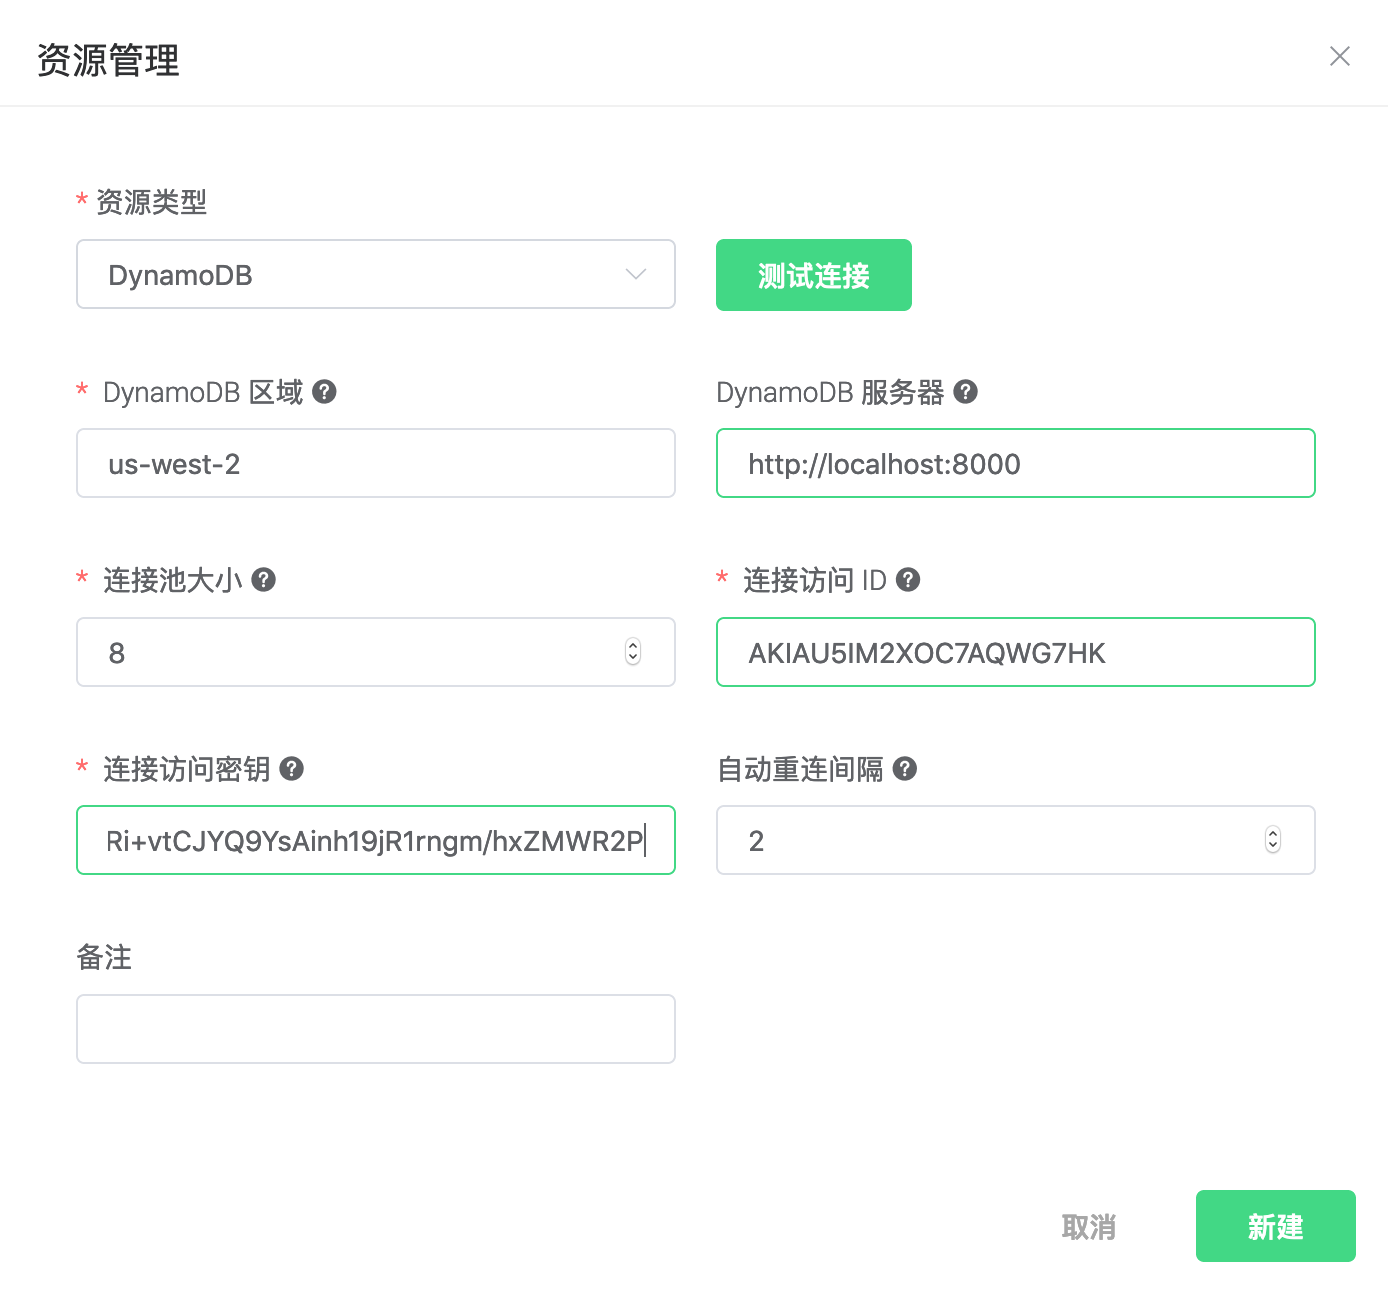1388x1294 pixels.
Task: Click help icon beside 连接访问密钥 label
Action: [292, 769]
